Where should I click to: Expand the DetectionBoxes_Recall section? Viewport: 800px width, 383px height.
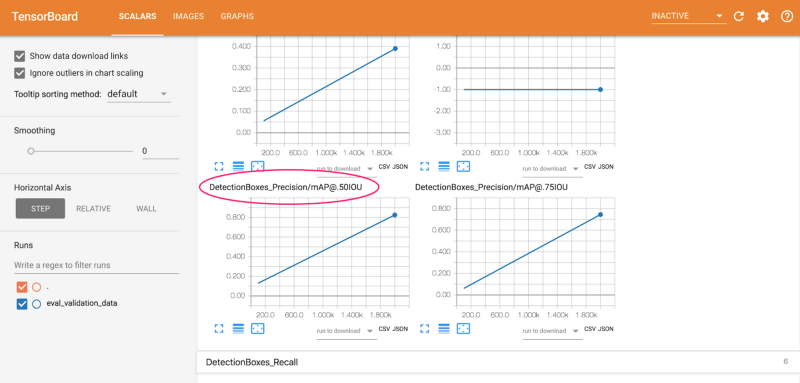click(498, 362)
